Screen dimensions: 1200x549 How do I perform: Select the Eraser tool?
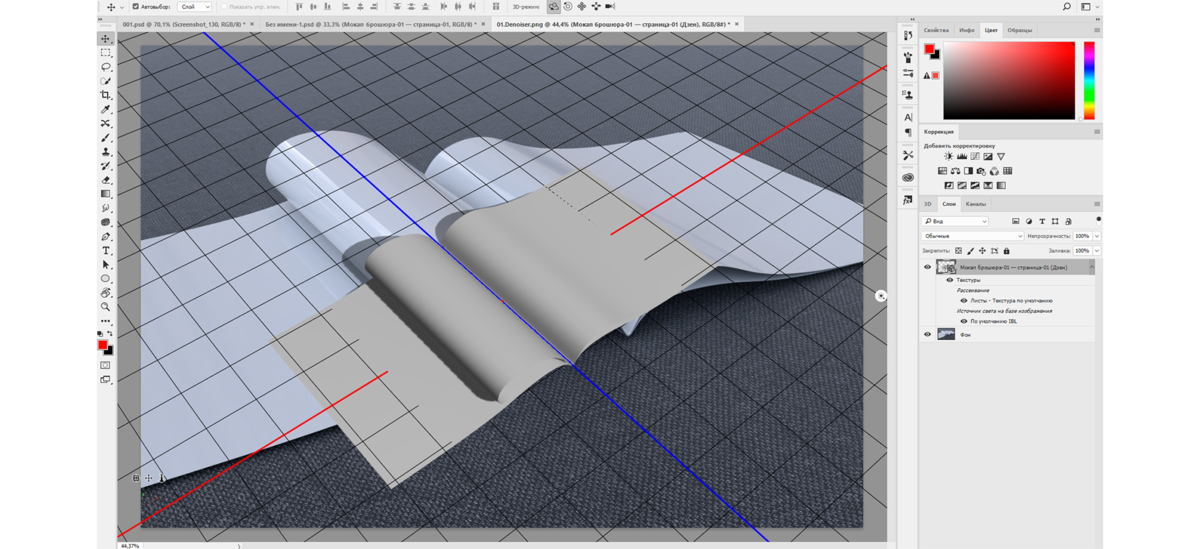point(106,180)
